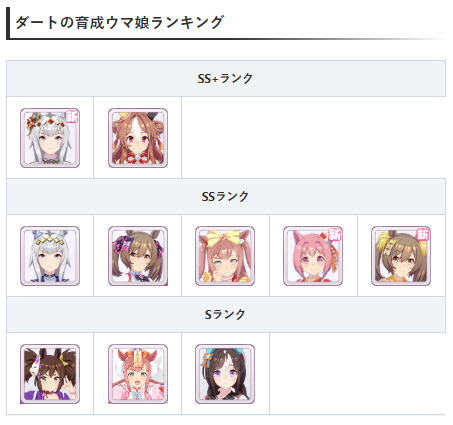Select the silver-haired girl with flower crown

tap(50, 138)
